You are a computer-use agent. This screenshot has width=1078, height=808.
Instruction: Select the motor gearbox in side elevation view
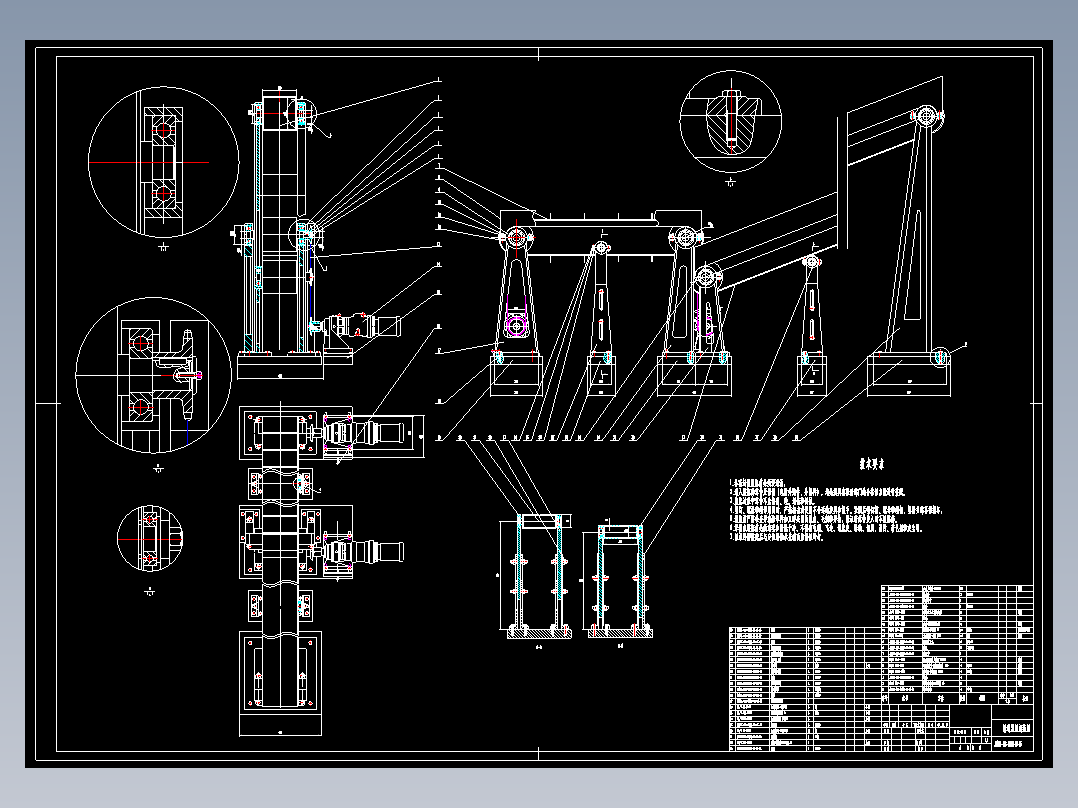[x=363, y=326]
